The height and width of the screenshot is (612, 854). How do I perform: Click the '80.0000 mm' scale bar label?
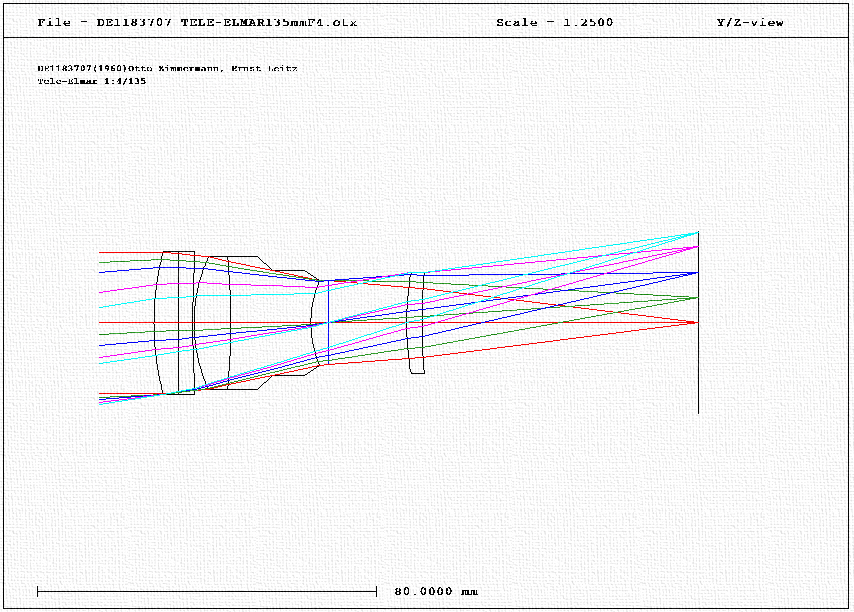[x=436, y=591]
